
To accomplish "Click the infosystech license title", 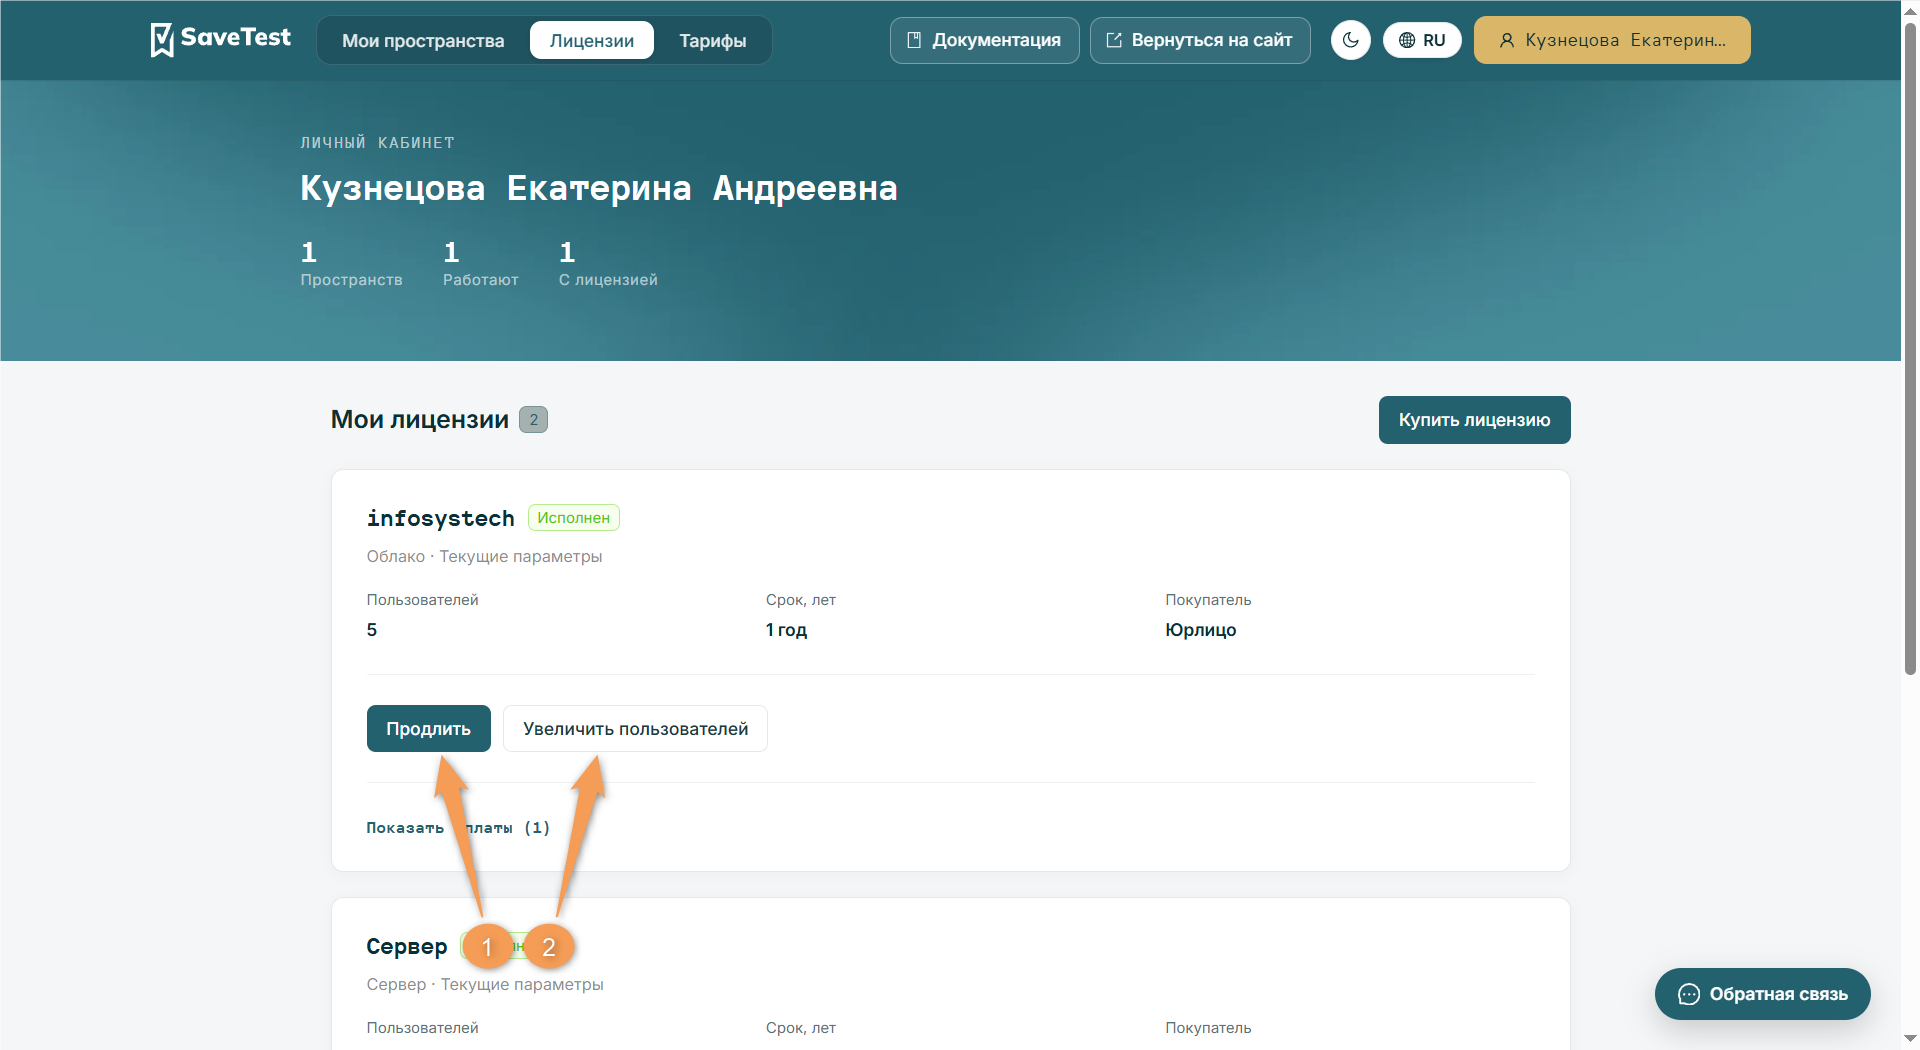I will 440,518.
